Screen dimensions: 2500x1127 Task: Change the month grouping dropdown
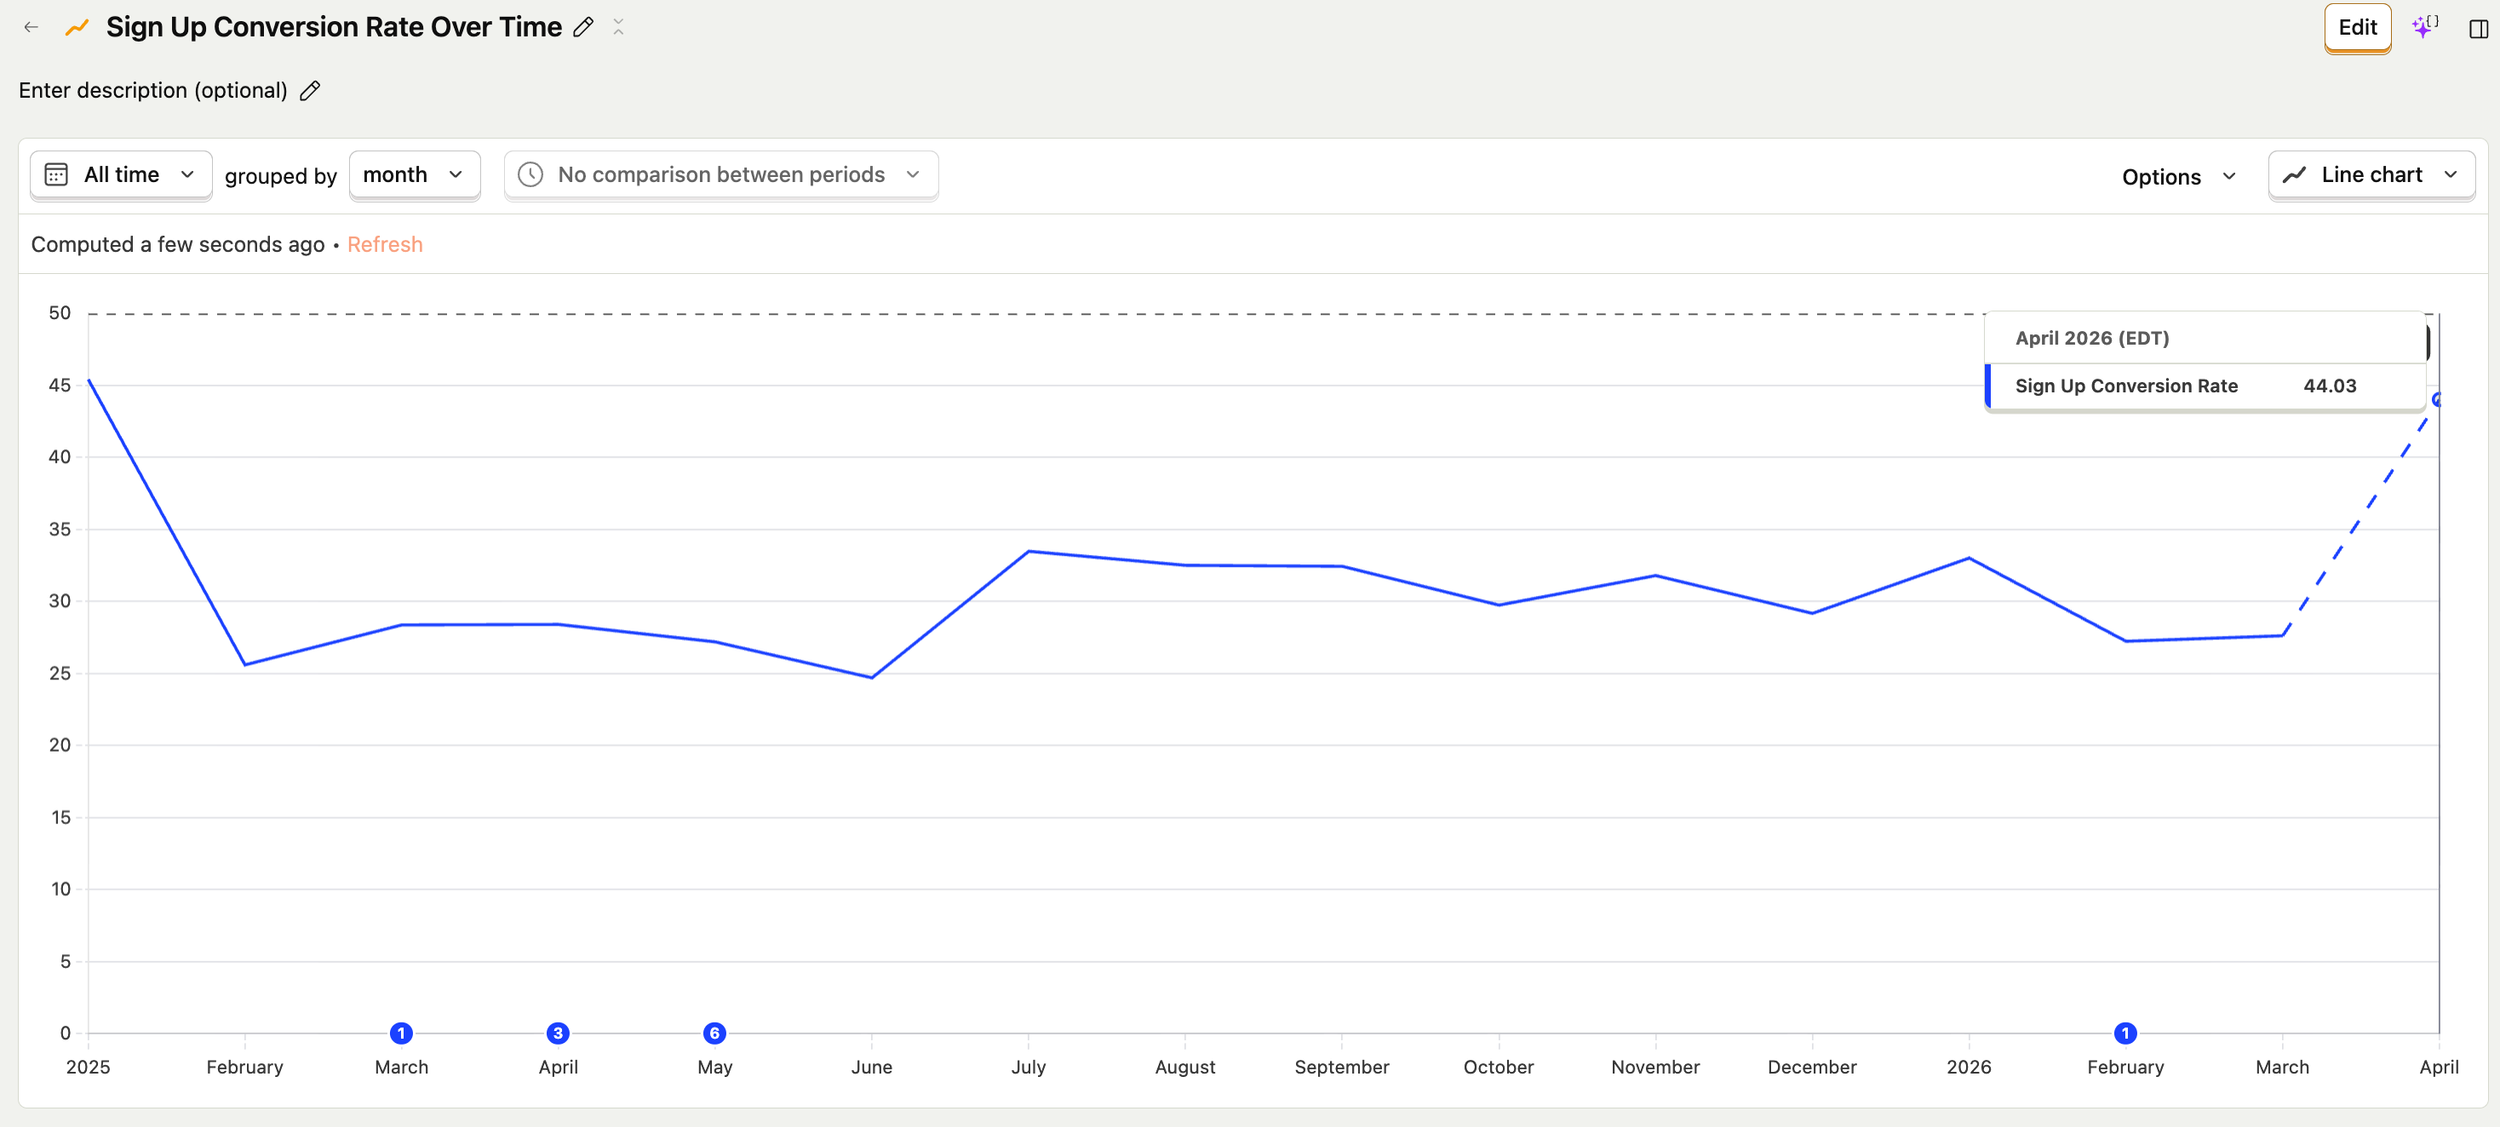414,175
